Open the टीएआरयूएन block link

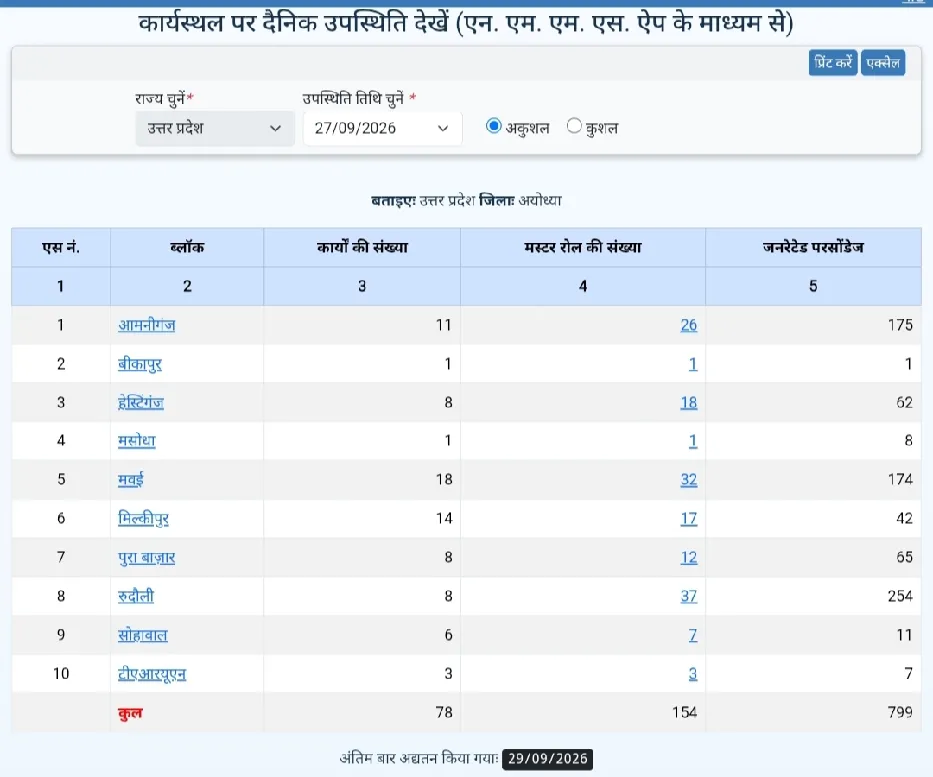(152, 674)
